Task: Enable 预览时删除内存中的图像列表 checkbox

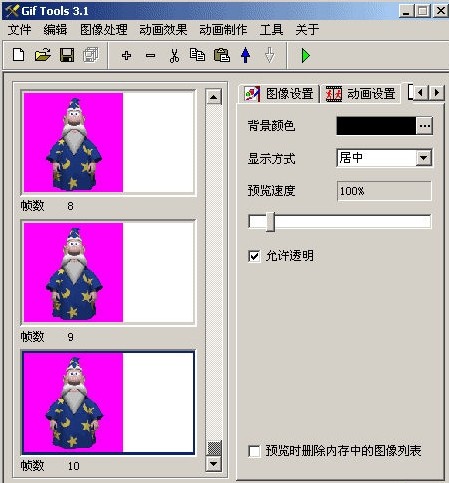Action: [254, 451]
